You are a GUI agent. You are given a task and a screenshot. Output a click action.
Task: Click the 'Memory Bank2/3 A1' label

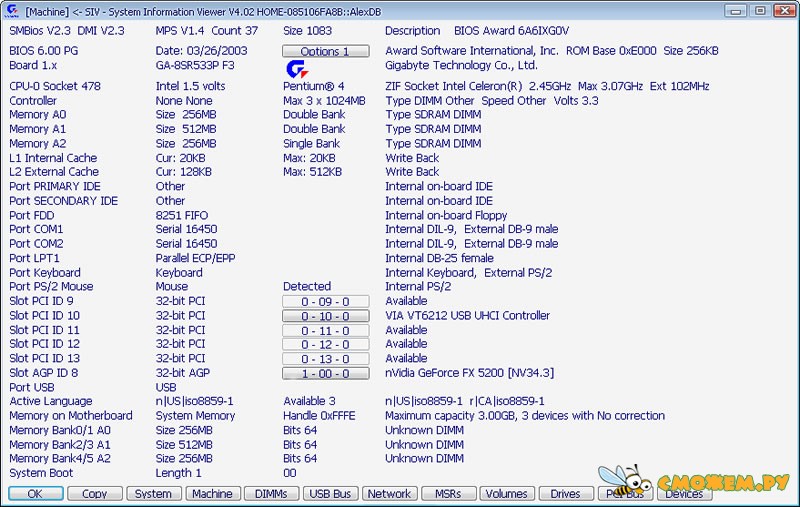point(60,445)
